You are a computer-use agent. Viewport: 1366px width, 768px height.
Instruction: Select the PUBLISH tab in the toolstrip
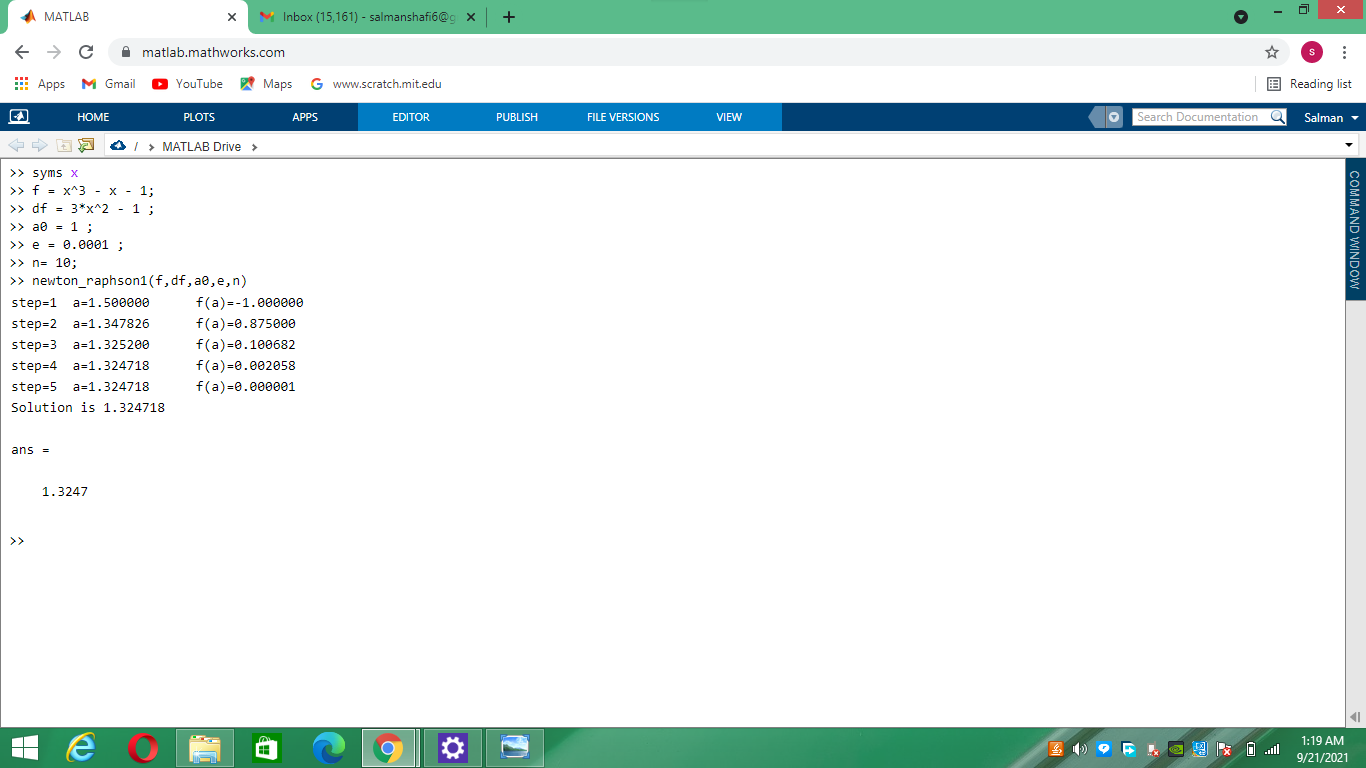tap(516, 117)
